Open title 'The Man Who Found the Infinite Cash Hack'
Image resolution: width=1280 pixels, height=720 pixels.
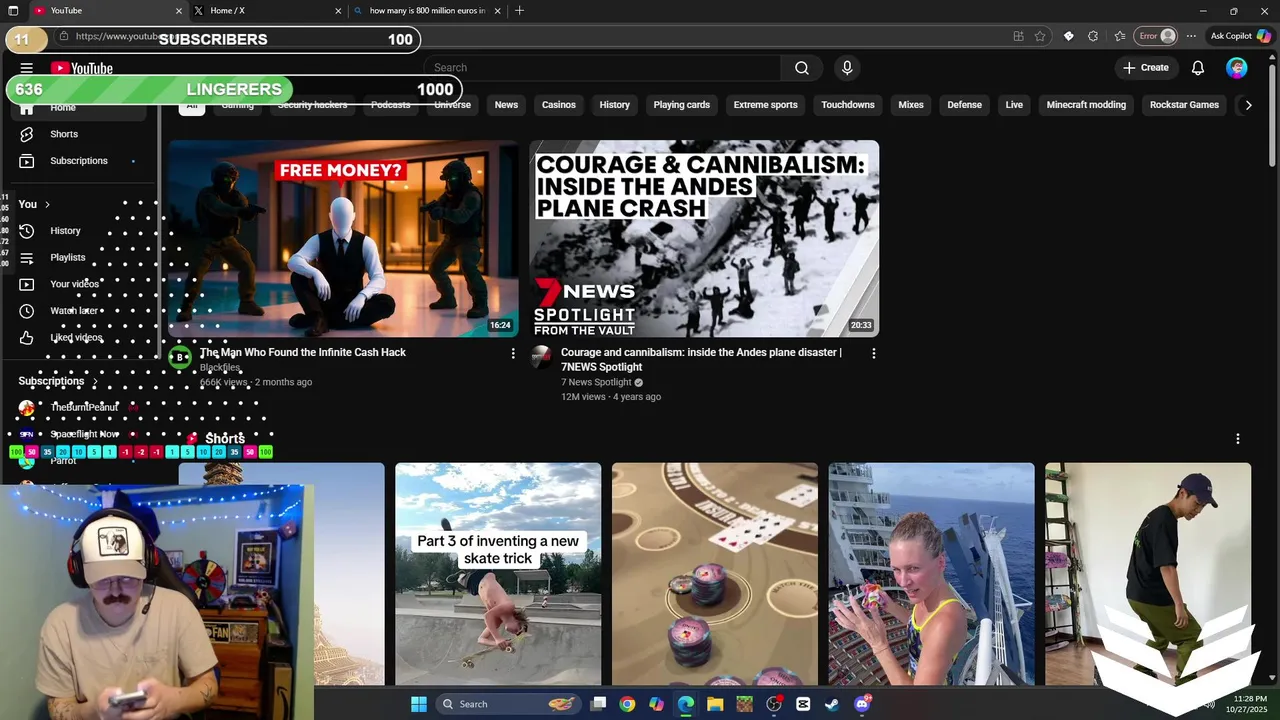coord(302,352)
